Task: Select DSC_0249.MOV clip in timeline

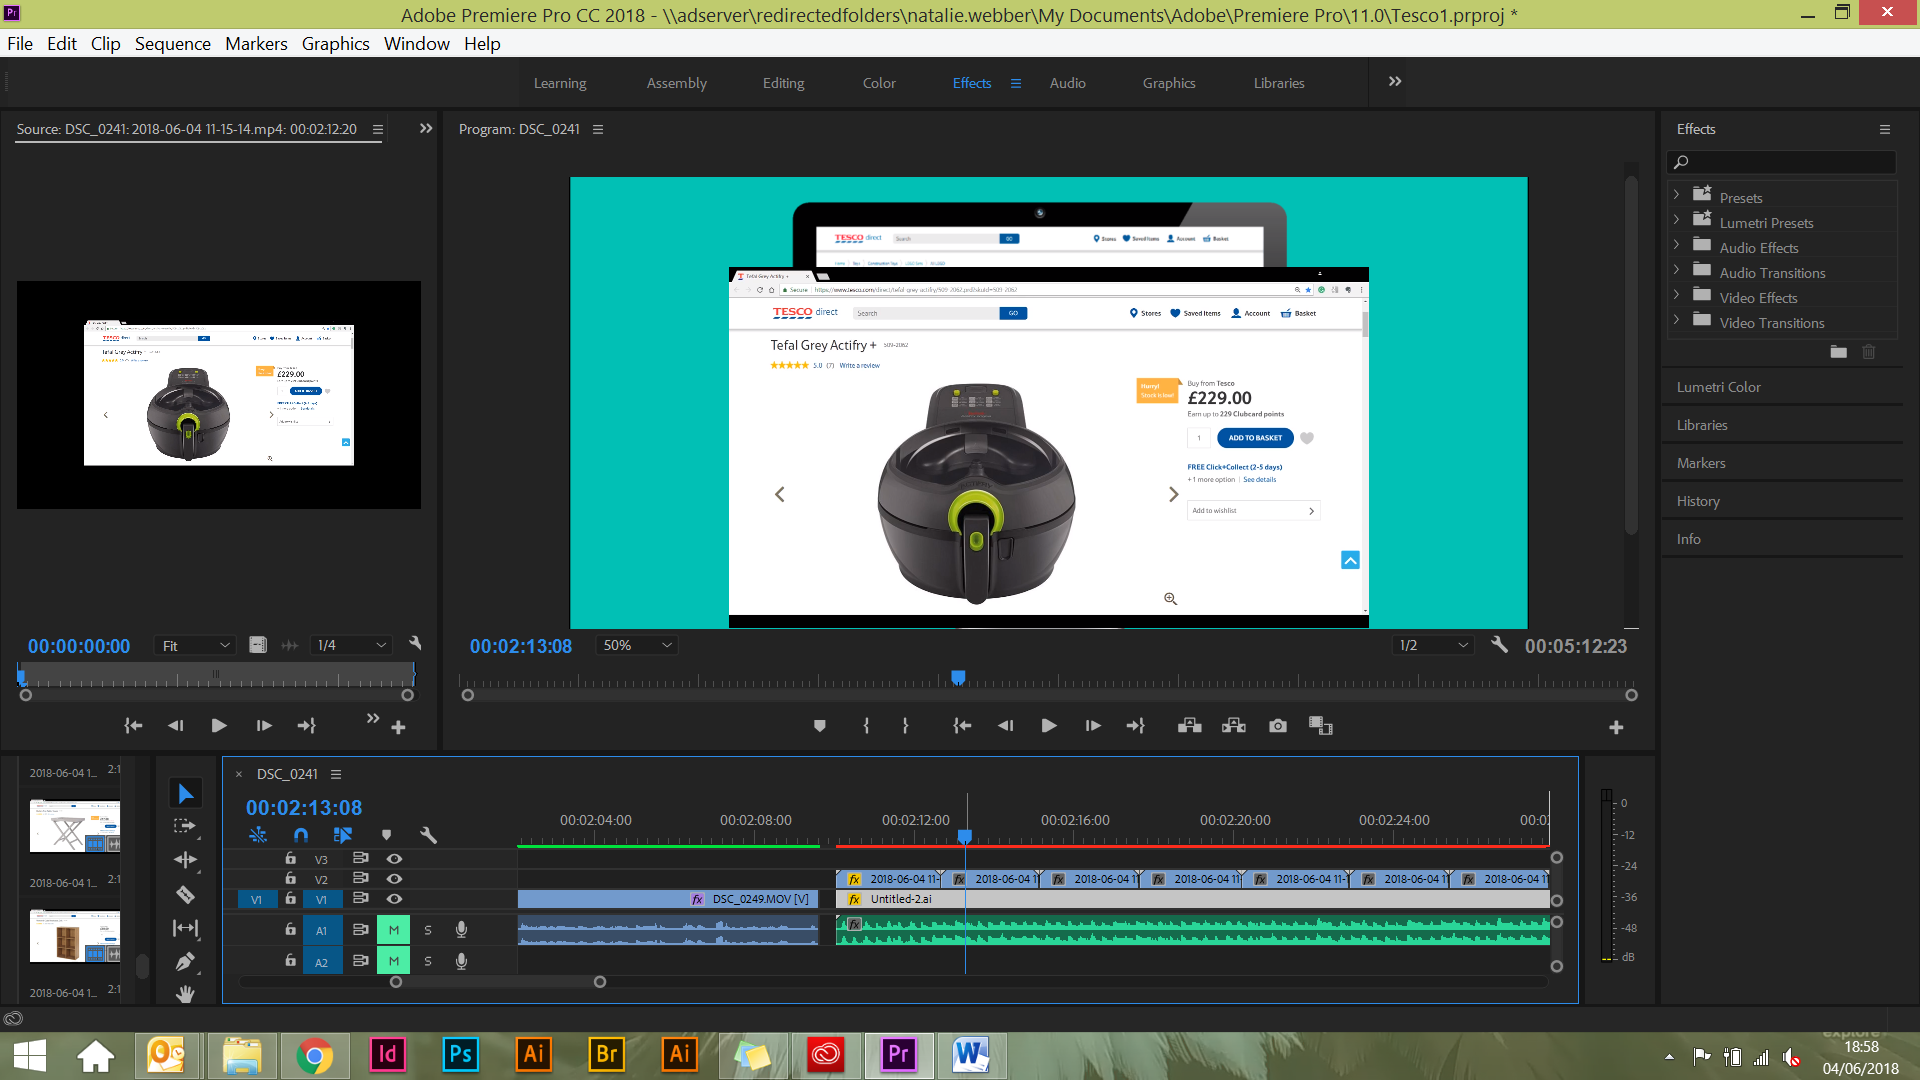Action: tap(668, 899)
